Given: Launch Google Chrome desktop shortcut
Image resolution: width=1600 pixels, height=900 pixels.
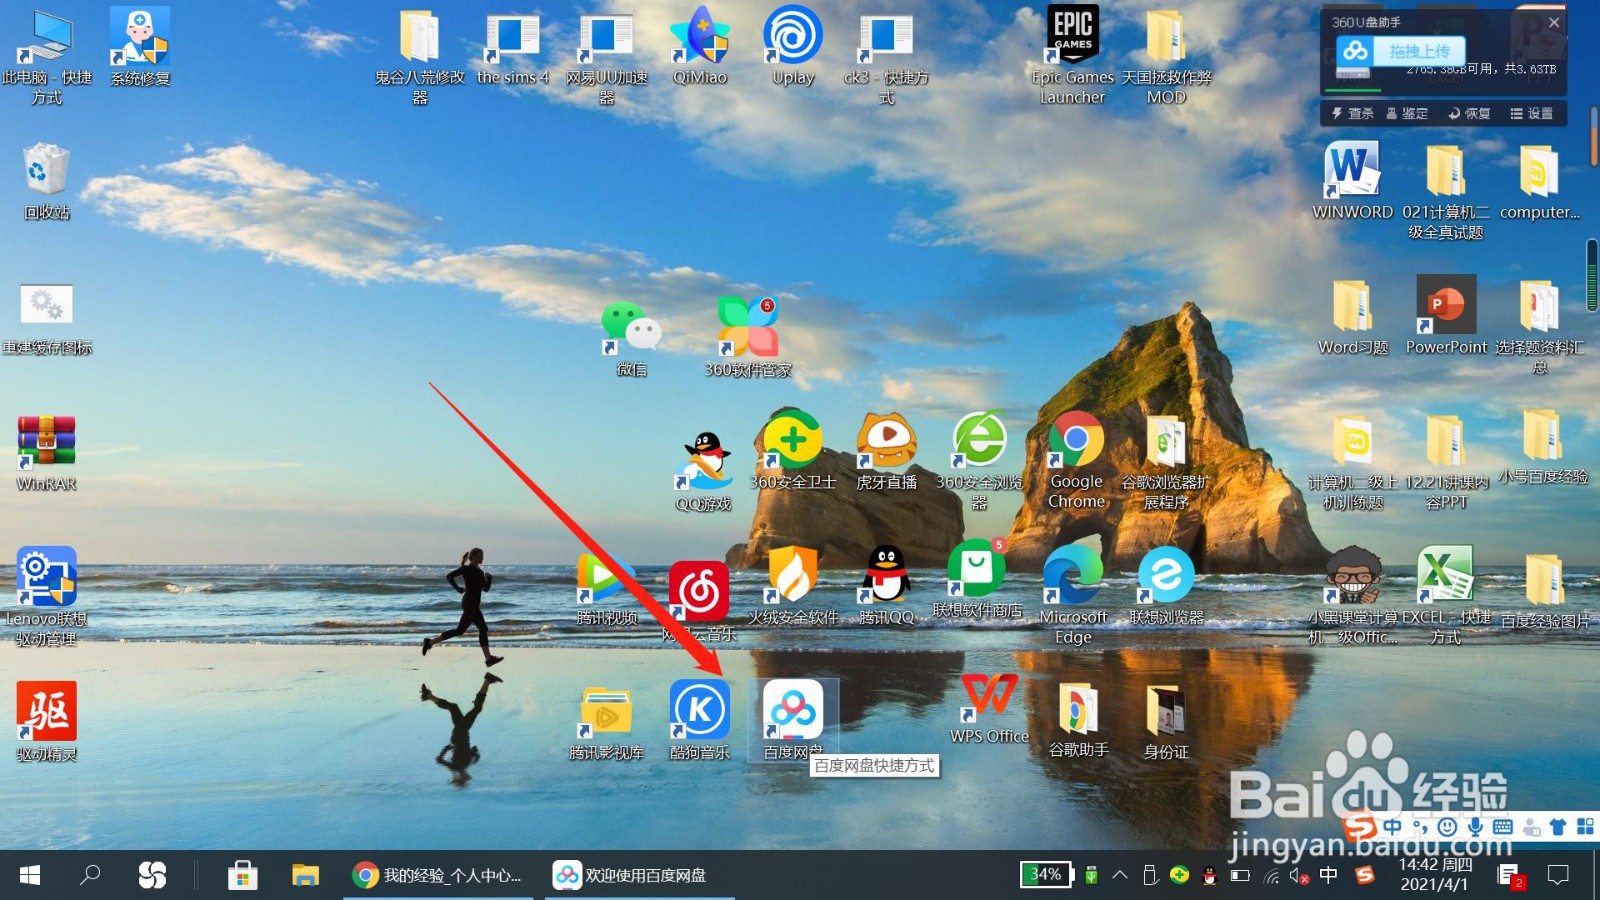Looking at the screenshot, I should coord(1076,460).
